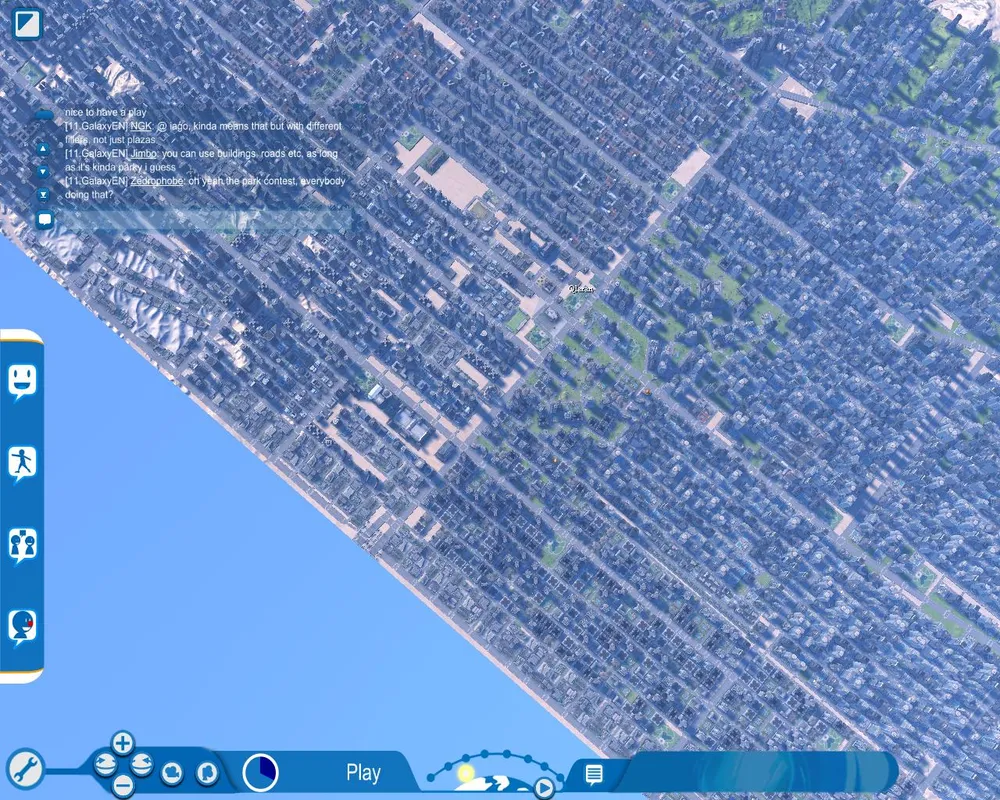This screenshot has width=1000, height=800.
Task: Play the day-night cycle
Action: tap(543, 789)
